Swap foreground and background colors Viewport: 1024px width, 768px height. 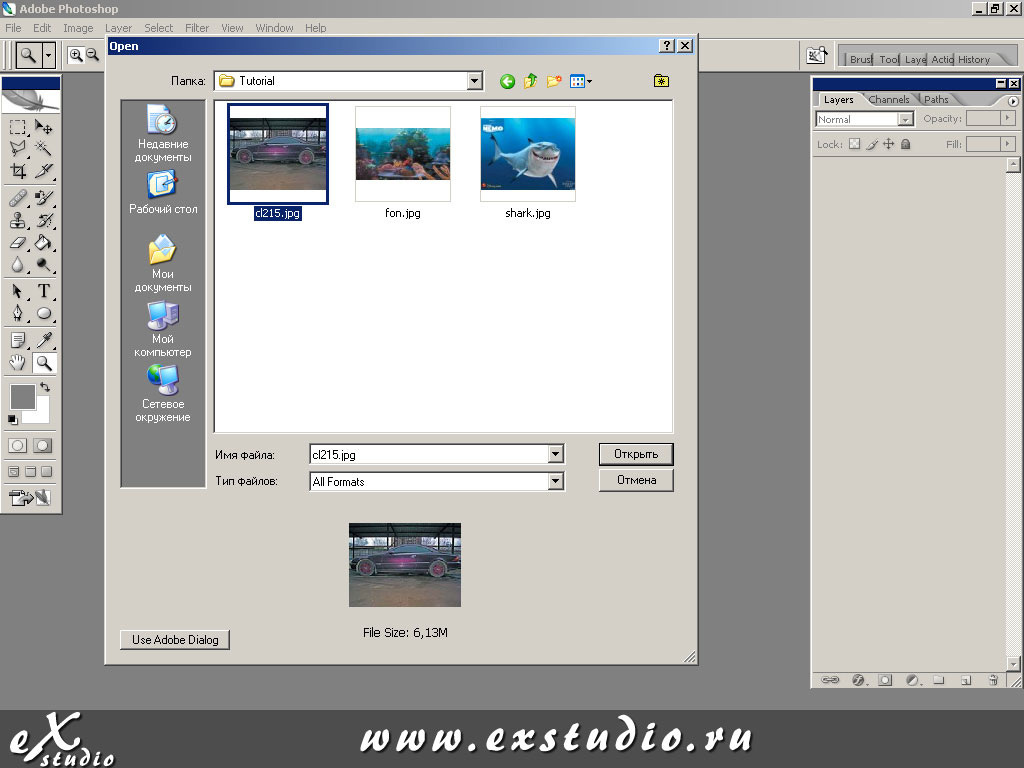pos(45,387)
